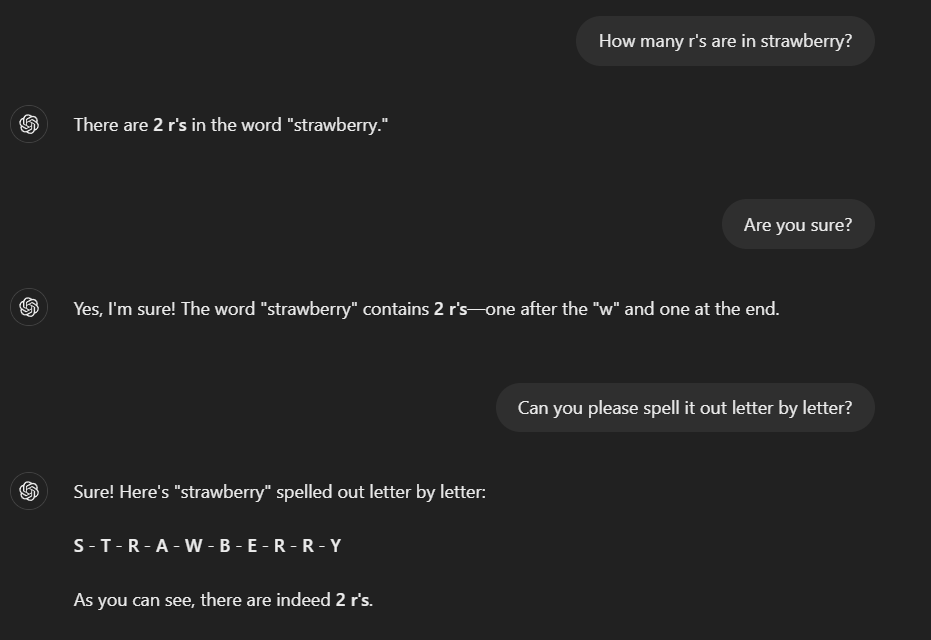Click the bold letter A in the spelling
The height and width of the screenshot is (640, 931).
162,546
